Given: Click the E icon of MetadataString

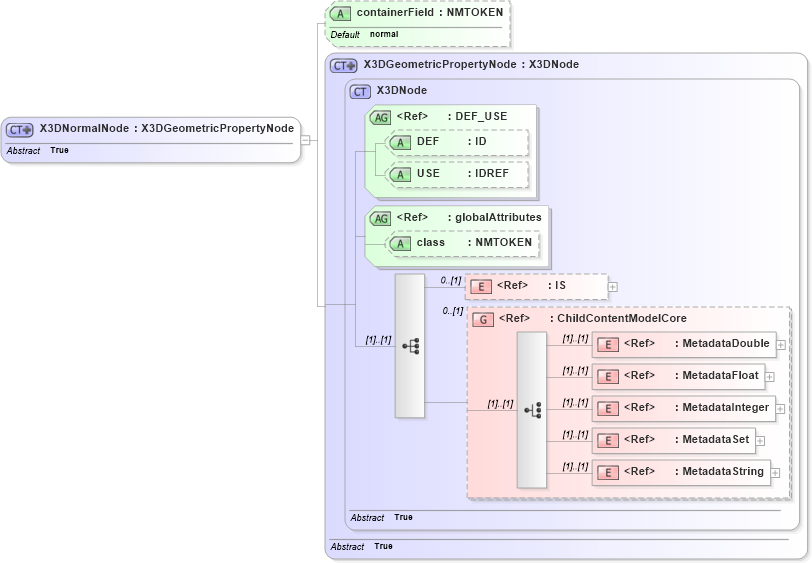Looking at the screenshot, I should point(607,472).
